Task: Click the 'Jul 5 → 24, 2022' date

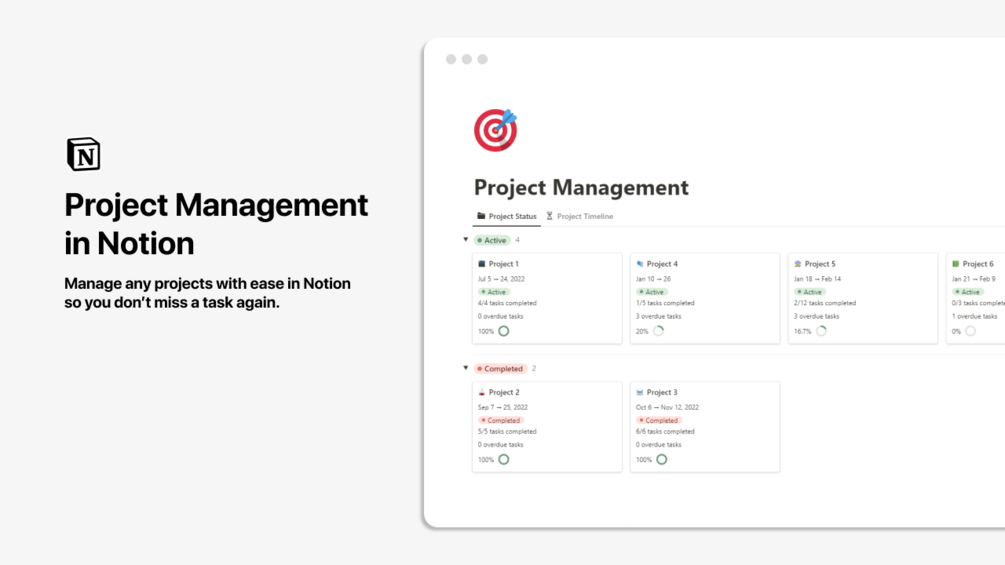Action: (x=501, y=279)
